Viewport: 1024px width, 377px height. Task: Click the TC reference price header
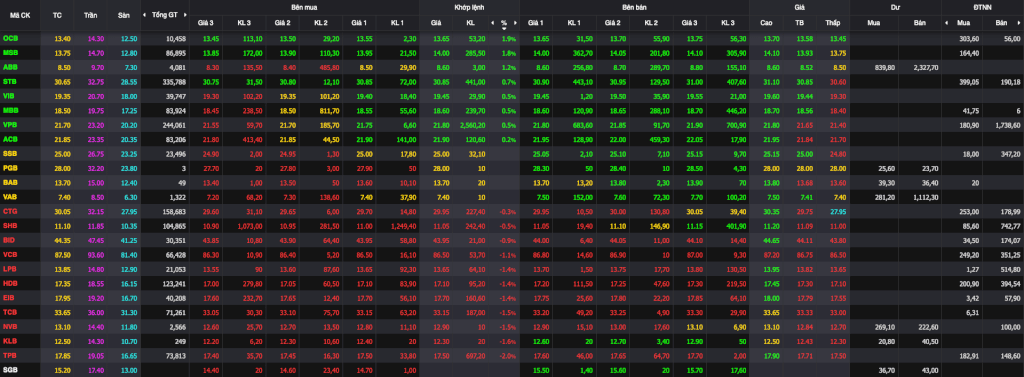tap(57, 14)
